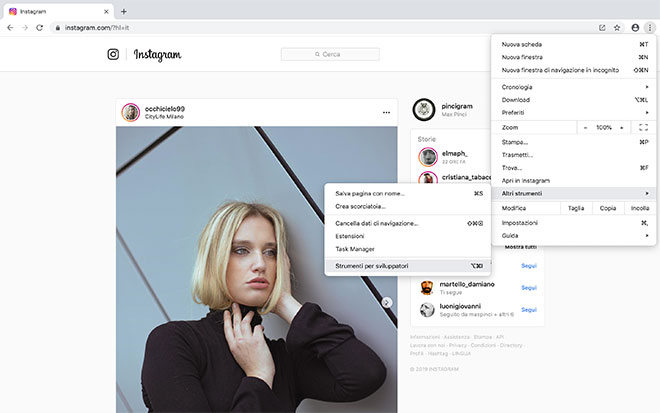This screenshot has height=413, width=660.
Task: Reload the page with the refresh icon
Action: point(39,27)
